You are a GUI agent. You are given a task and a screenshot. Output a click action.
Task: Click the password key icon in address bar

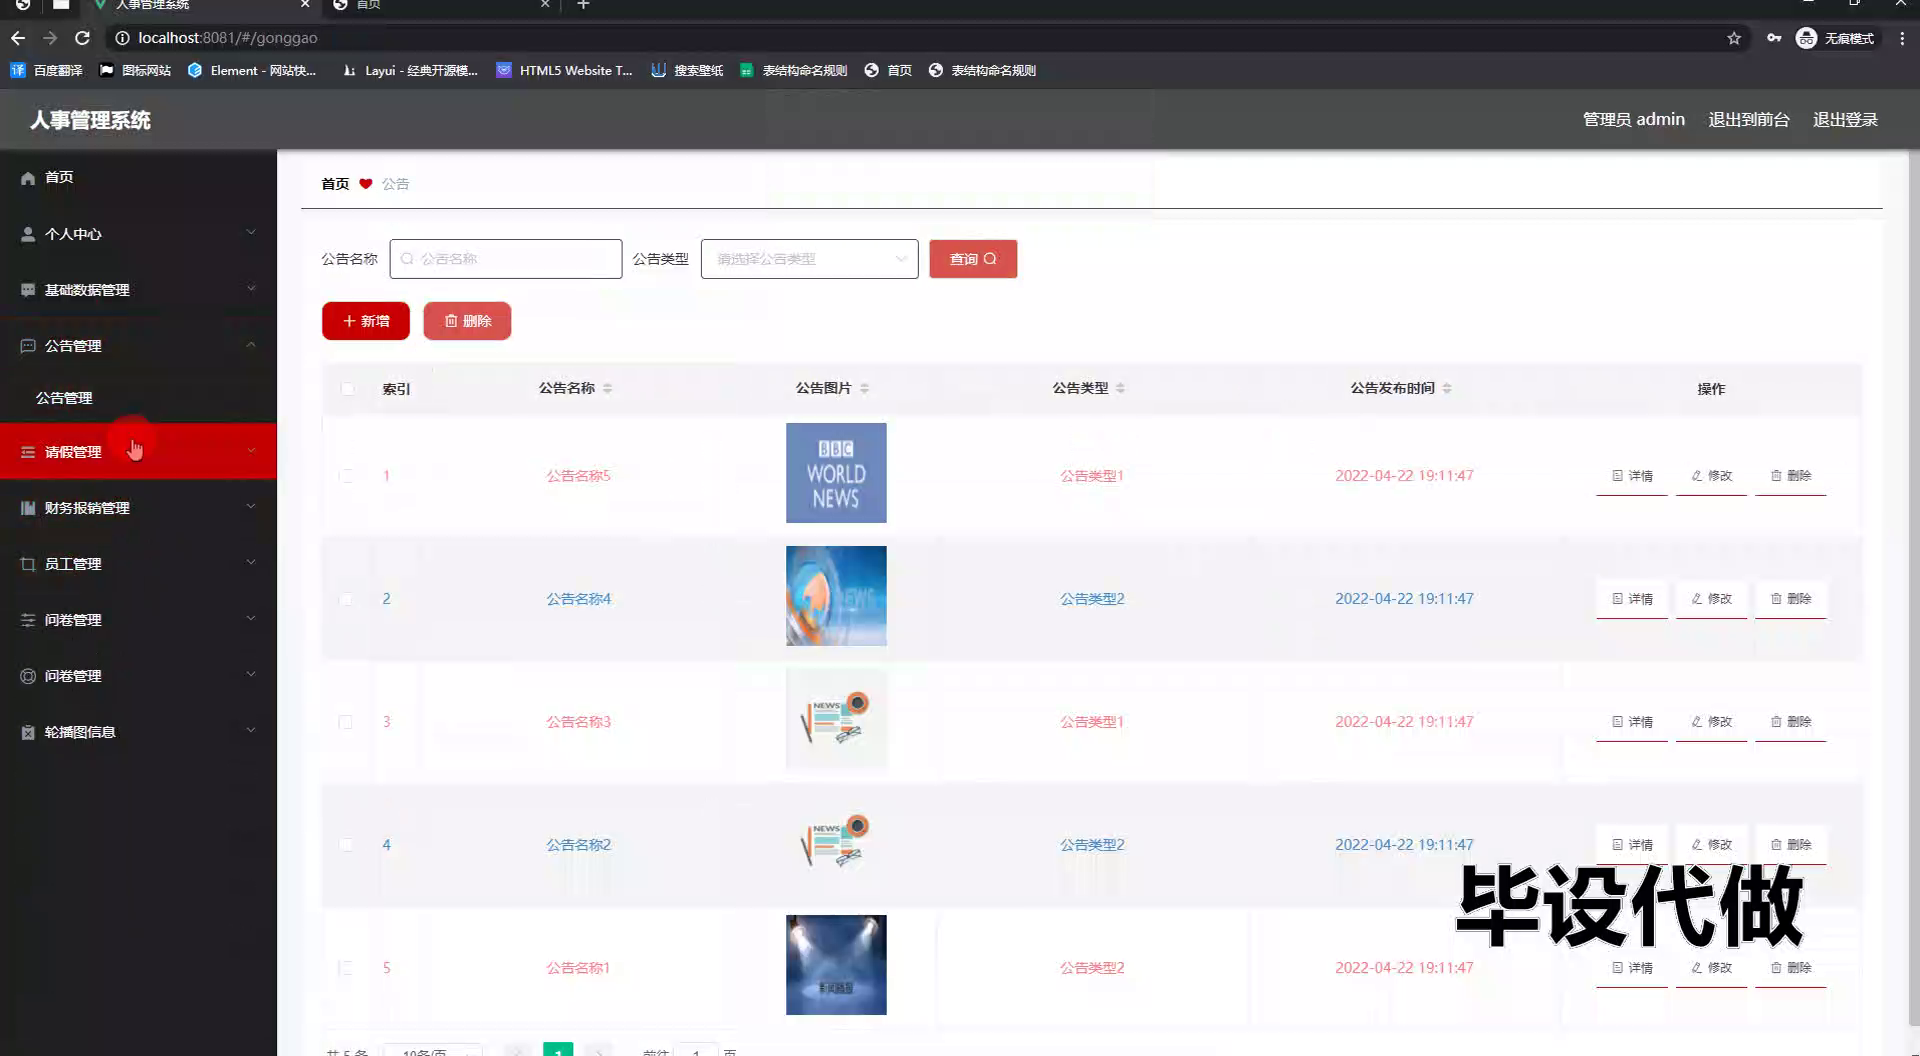tap(1774, 38)
